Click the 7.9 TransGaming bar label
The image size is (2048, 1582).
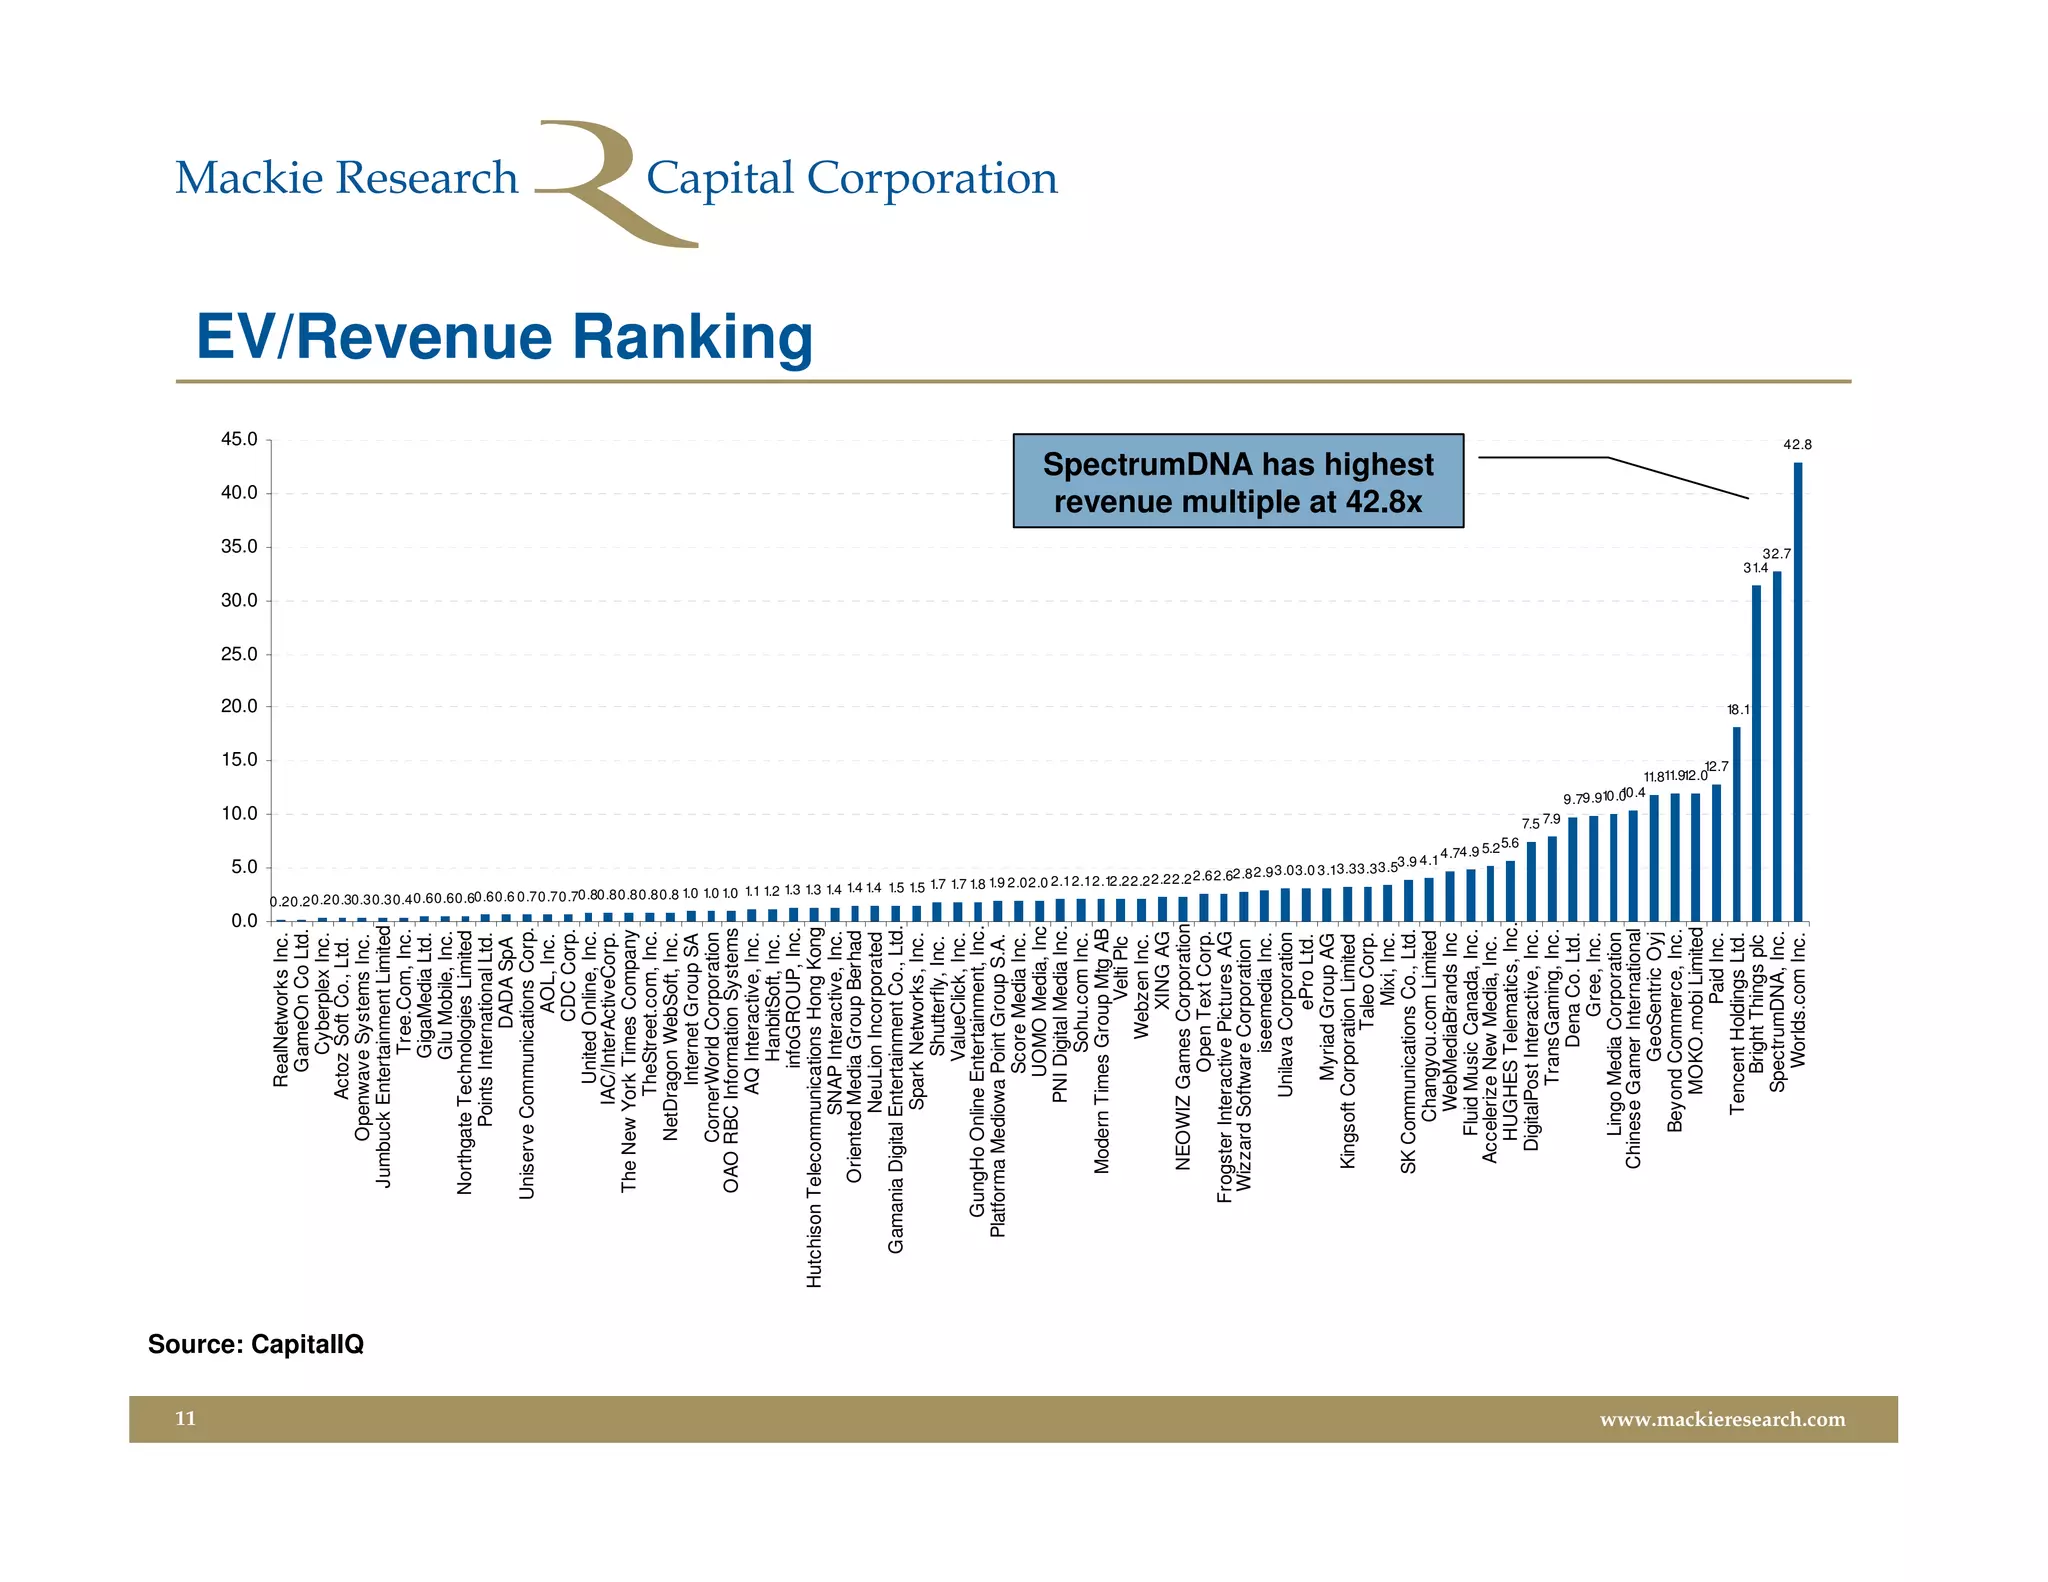(x=1552, y=819)
